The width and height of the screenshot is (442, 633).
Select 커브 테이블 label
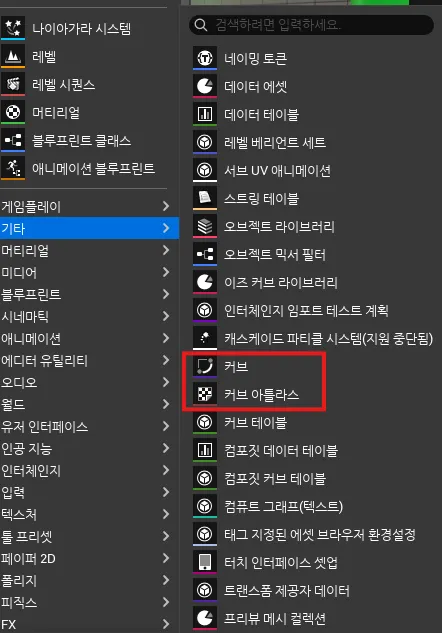pos(256,423)
